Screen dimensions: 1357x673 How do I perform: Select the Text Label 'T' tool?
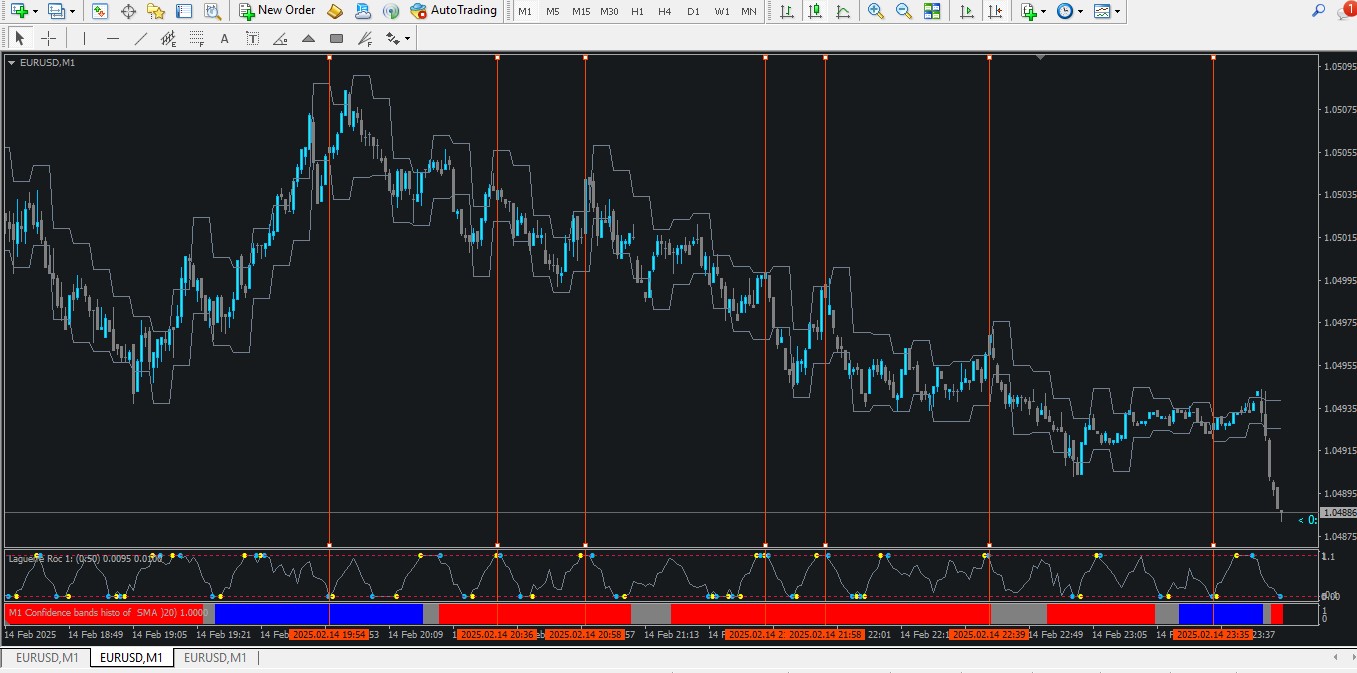click(252, 39)
